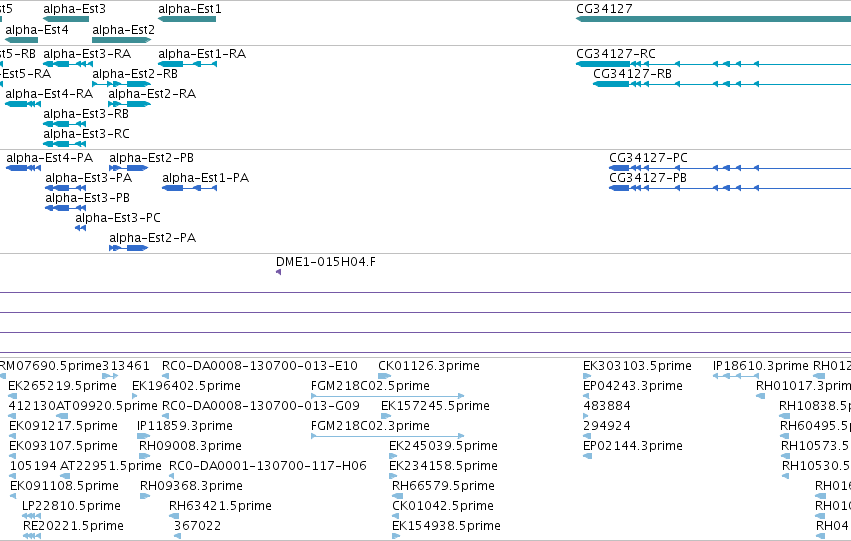
Task: Select RC0-DA0008-130700-013-E10 EST
Action: 166,375
